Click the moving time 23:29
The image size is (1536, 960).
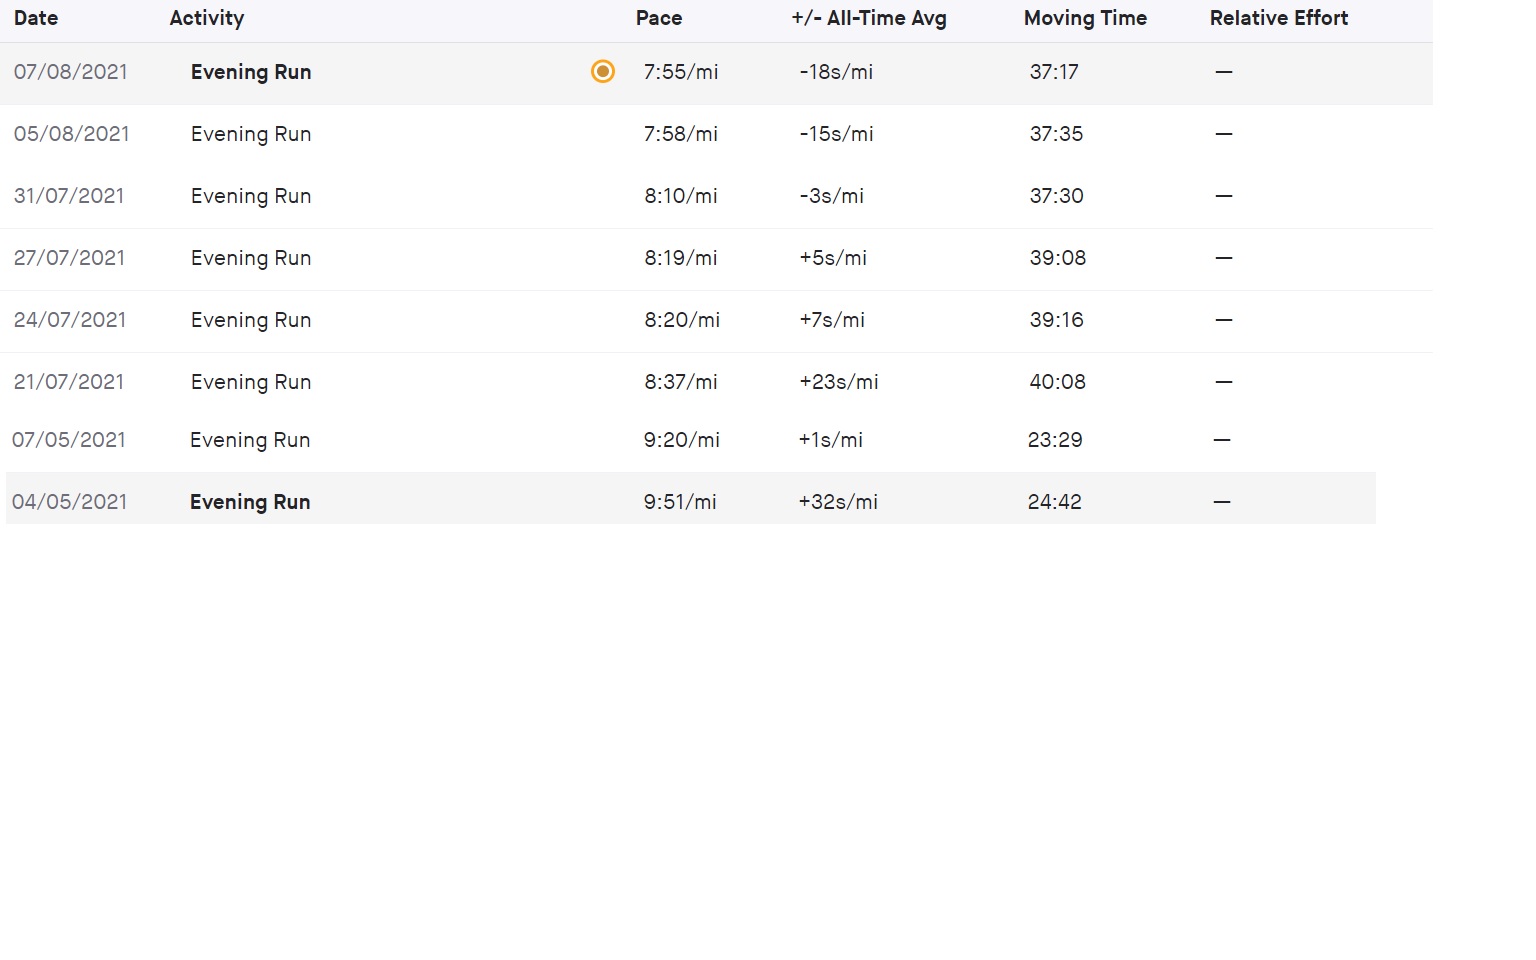point(1055,440)
